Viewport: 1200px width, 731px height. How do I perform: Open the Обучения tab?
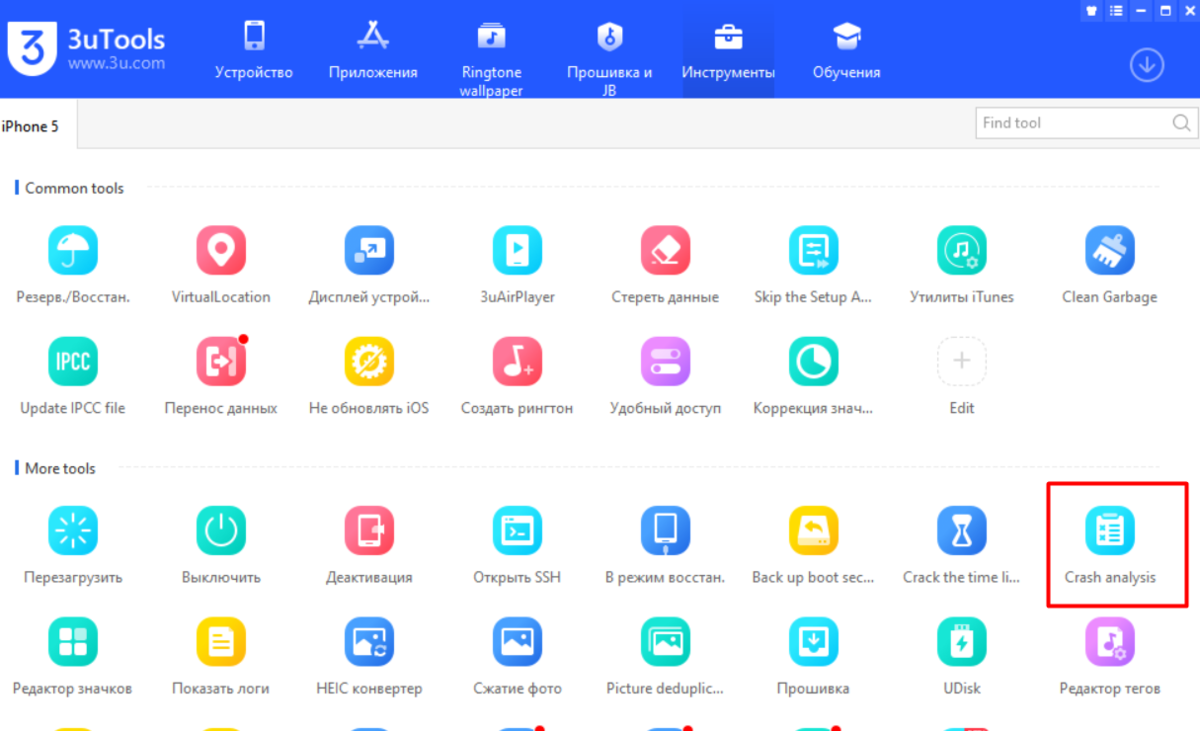pos(847,50)
